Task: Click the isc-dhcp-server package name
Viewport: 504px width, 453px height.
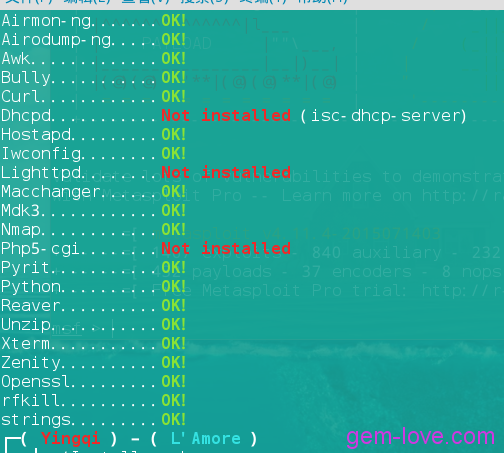Action: pyautogui.click(x=388, y=116)
